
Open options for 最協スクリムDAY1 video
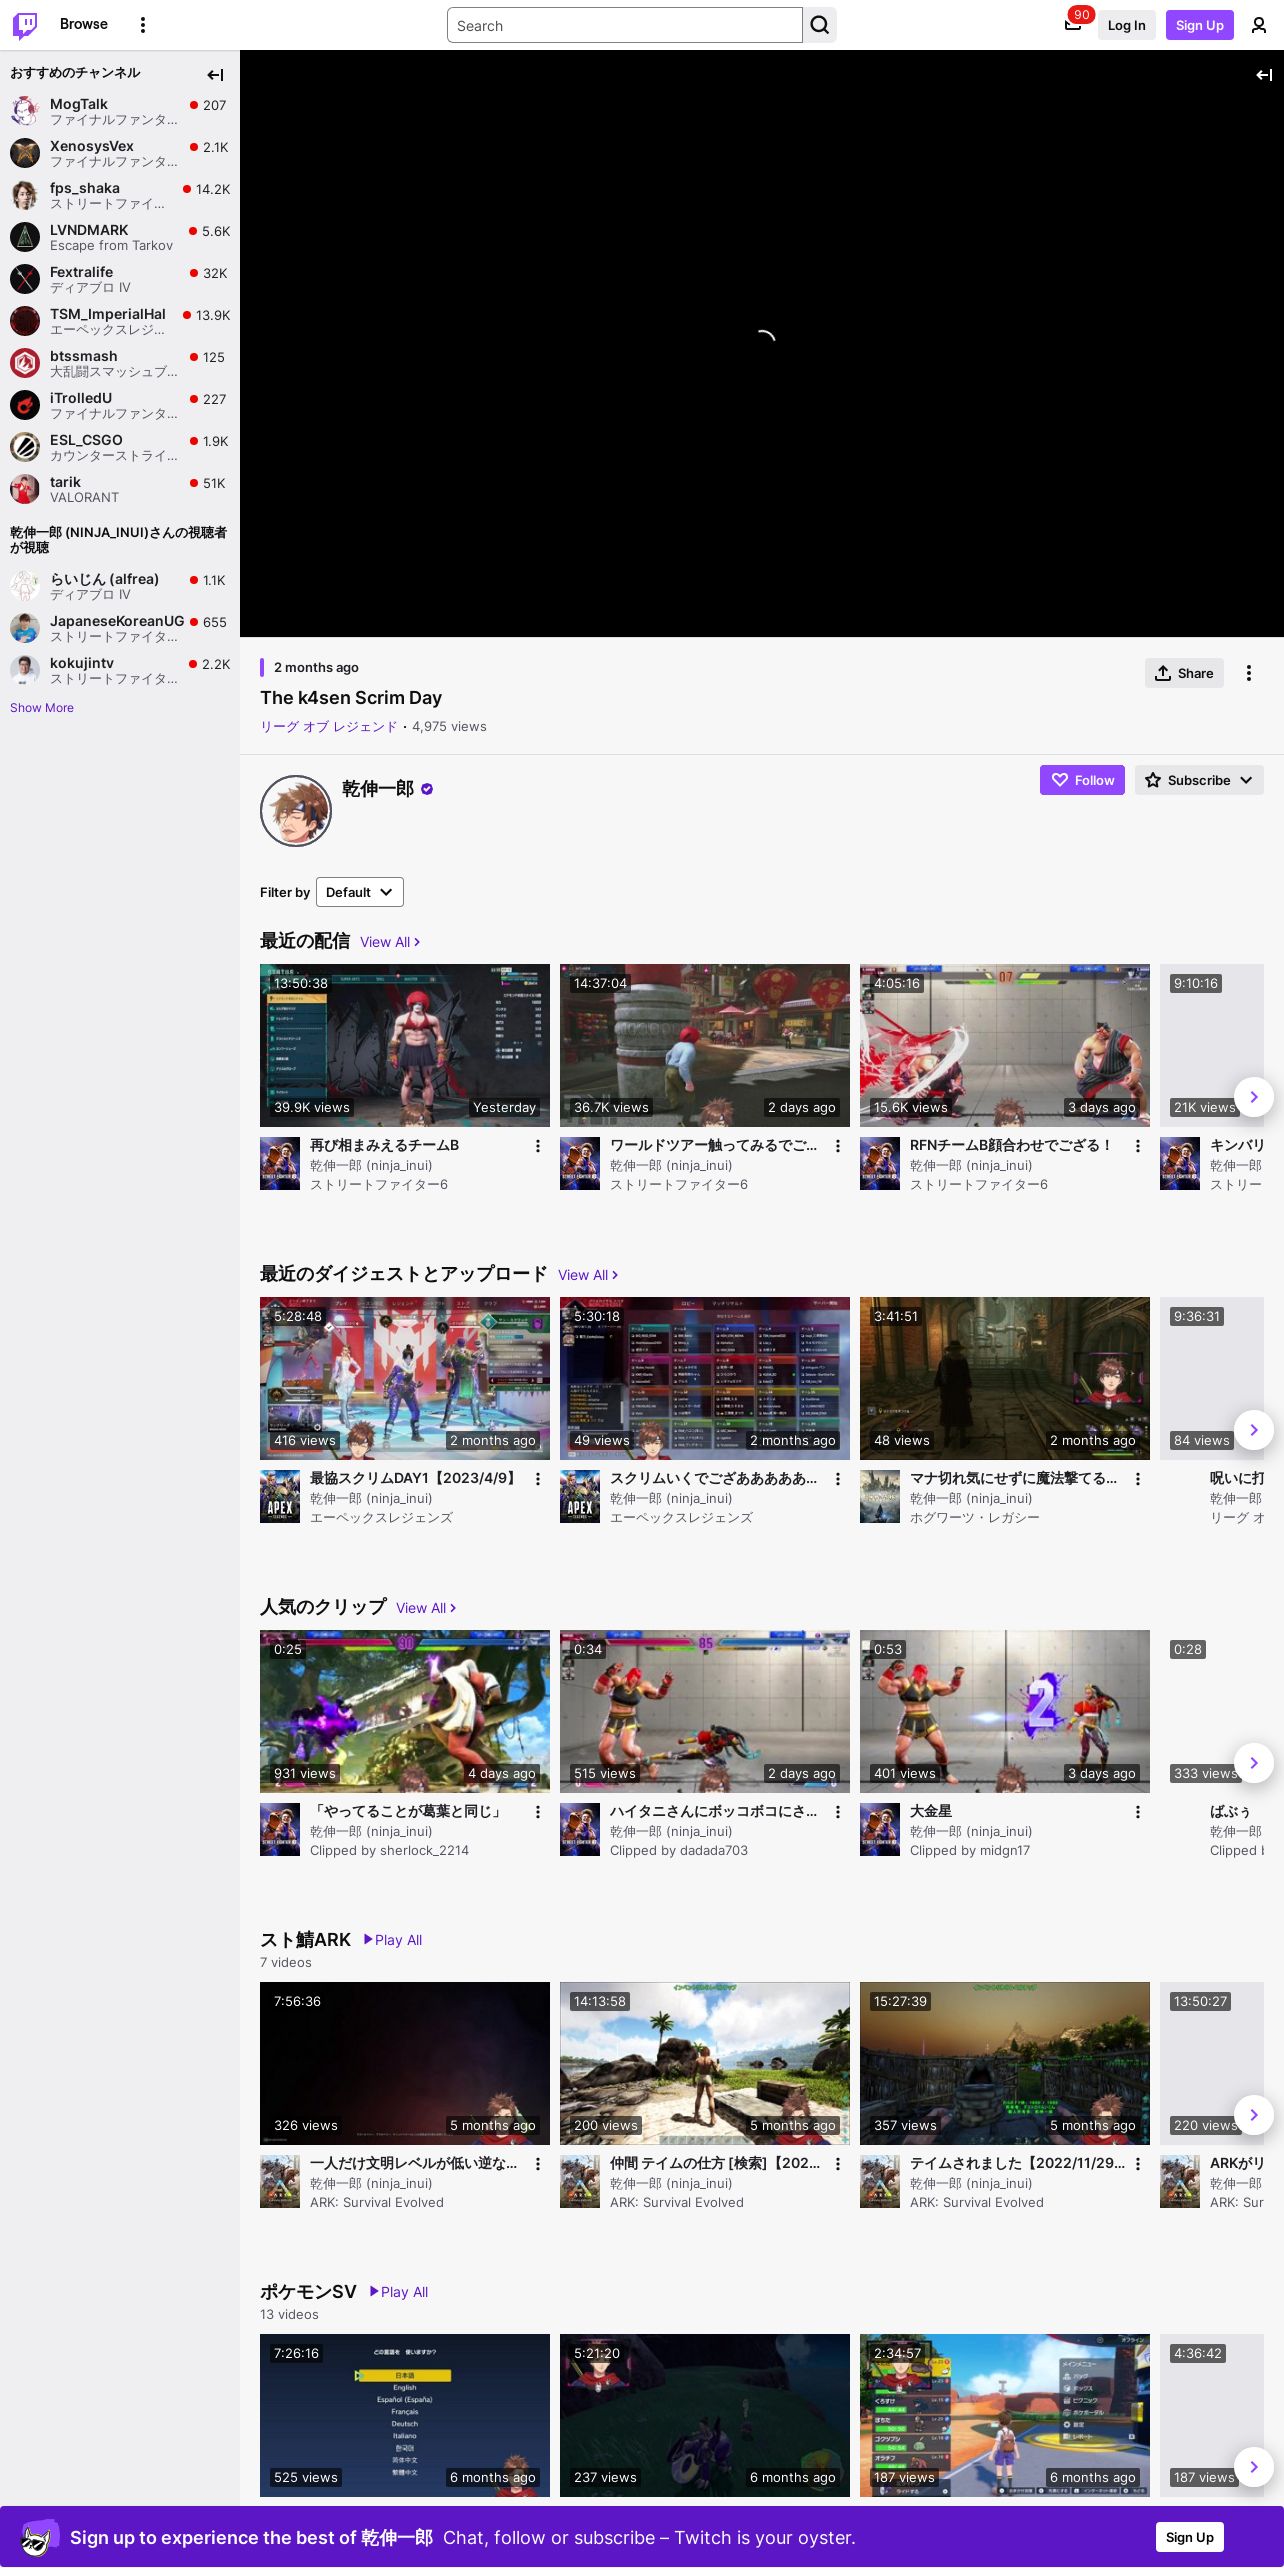pyautogui.click(x=538, y=1479)
